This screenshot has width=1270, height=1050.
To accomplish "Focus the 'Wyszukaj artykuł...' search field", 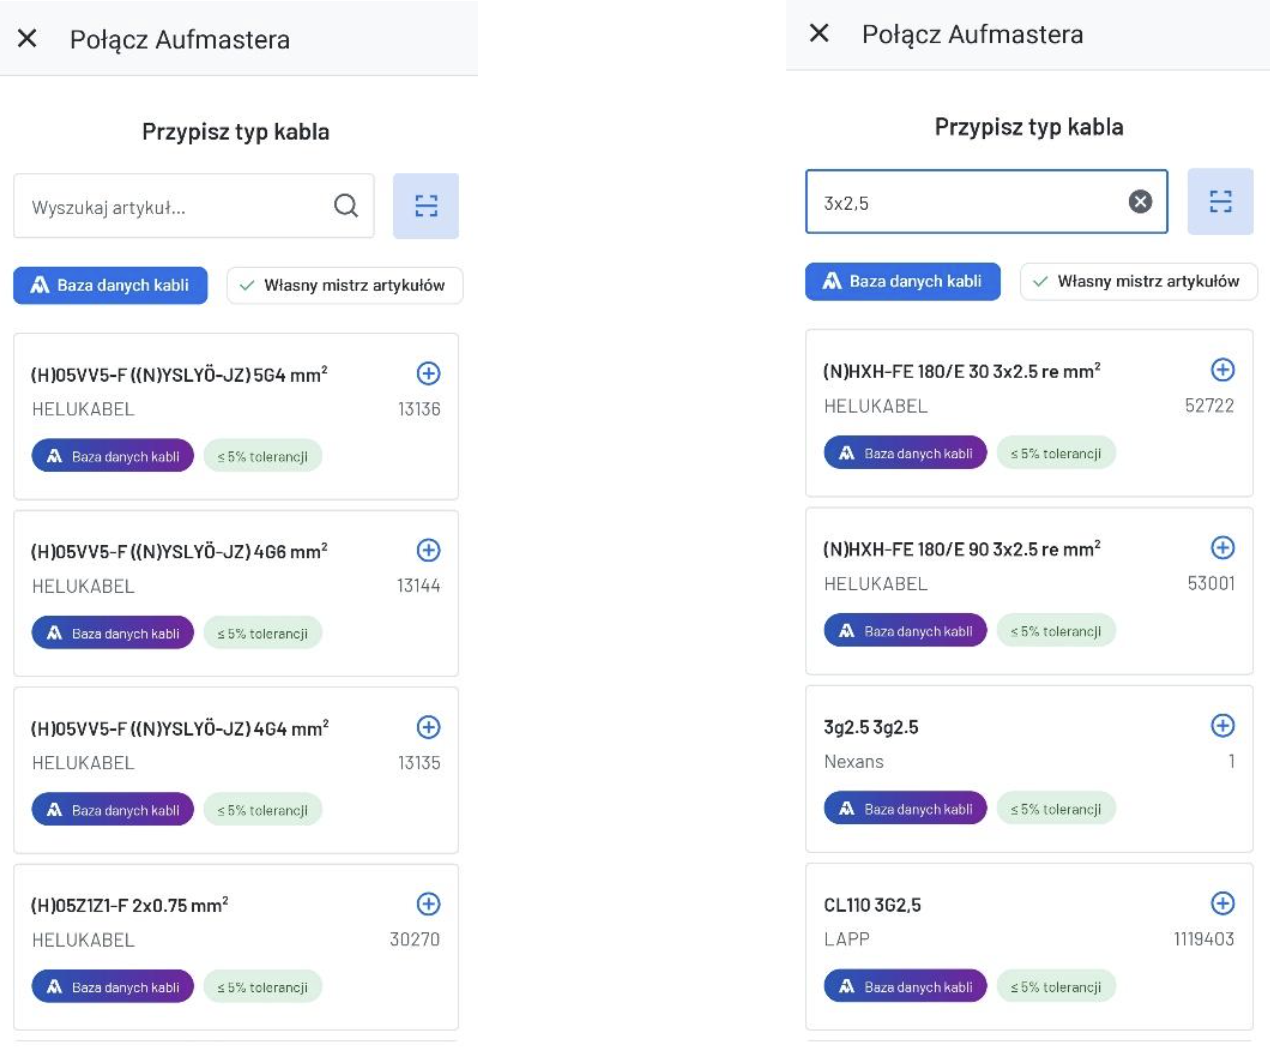I will click(x=170, y=208).
